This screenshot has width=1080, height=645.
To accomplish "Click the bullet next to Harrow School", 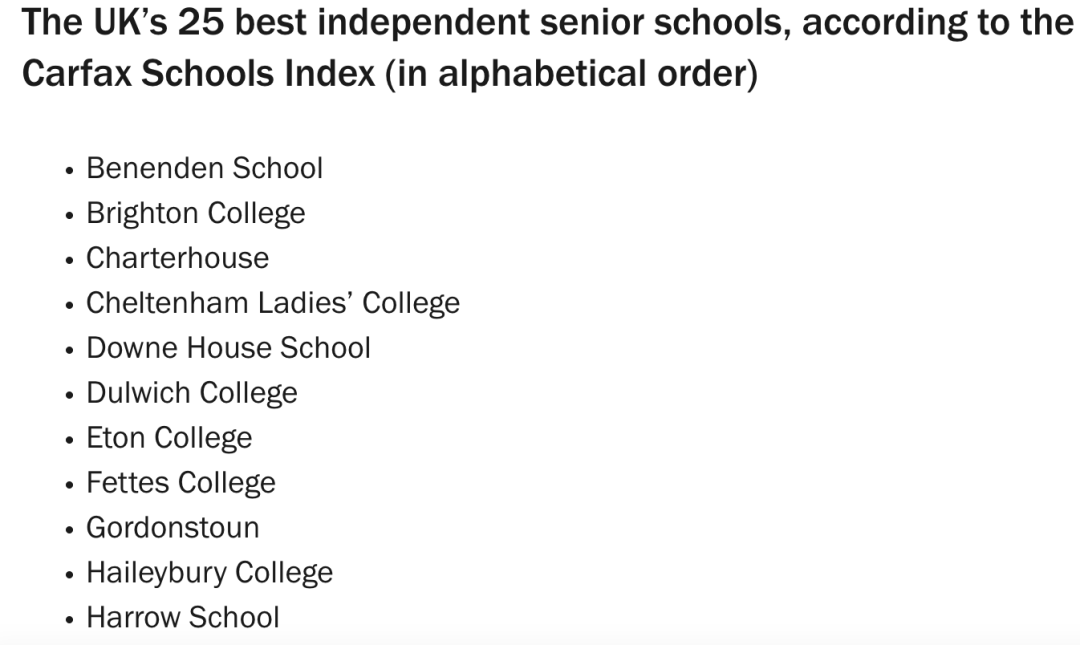I will pos(69,620).
